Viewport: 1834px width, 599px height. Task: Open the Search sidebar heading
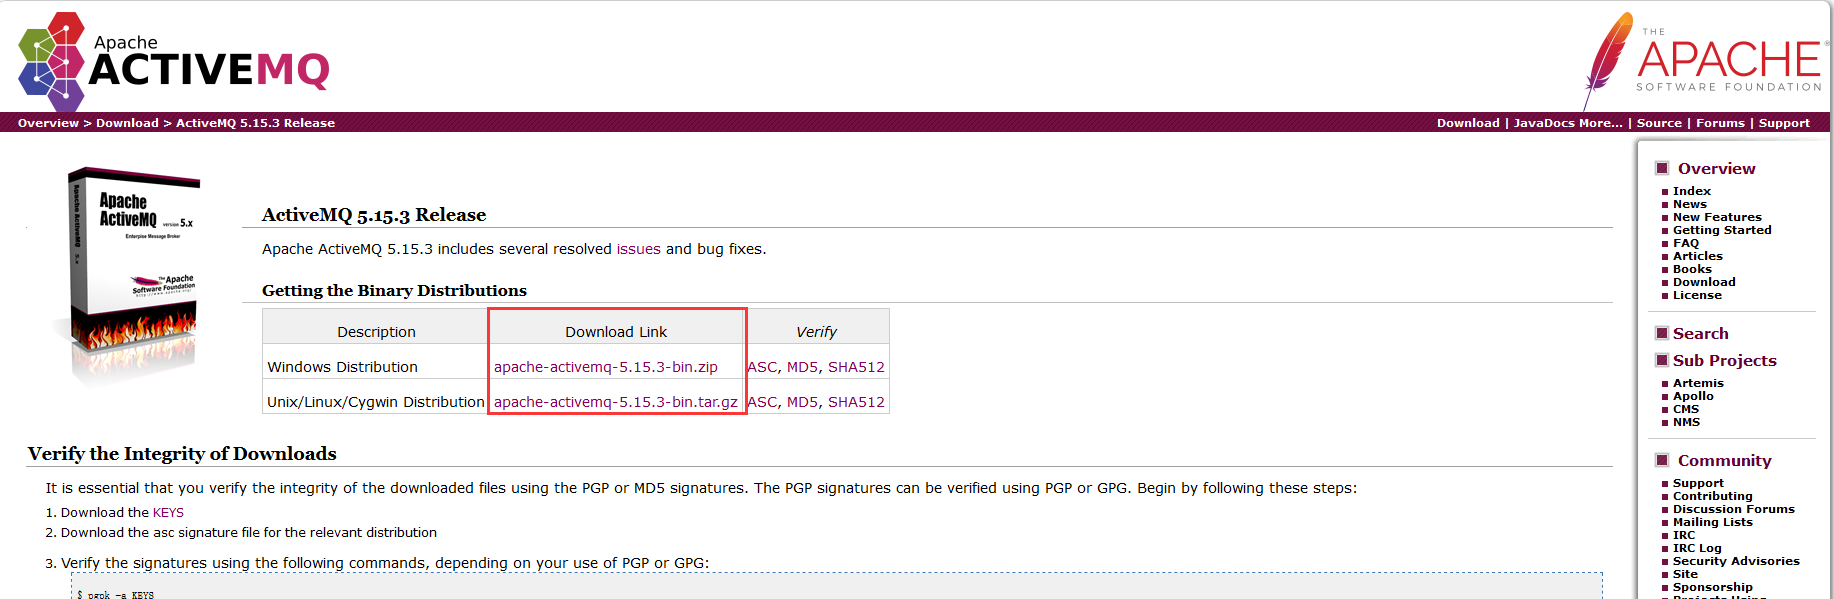coord(1700,334)
